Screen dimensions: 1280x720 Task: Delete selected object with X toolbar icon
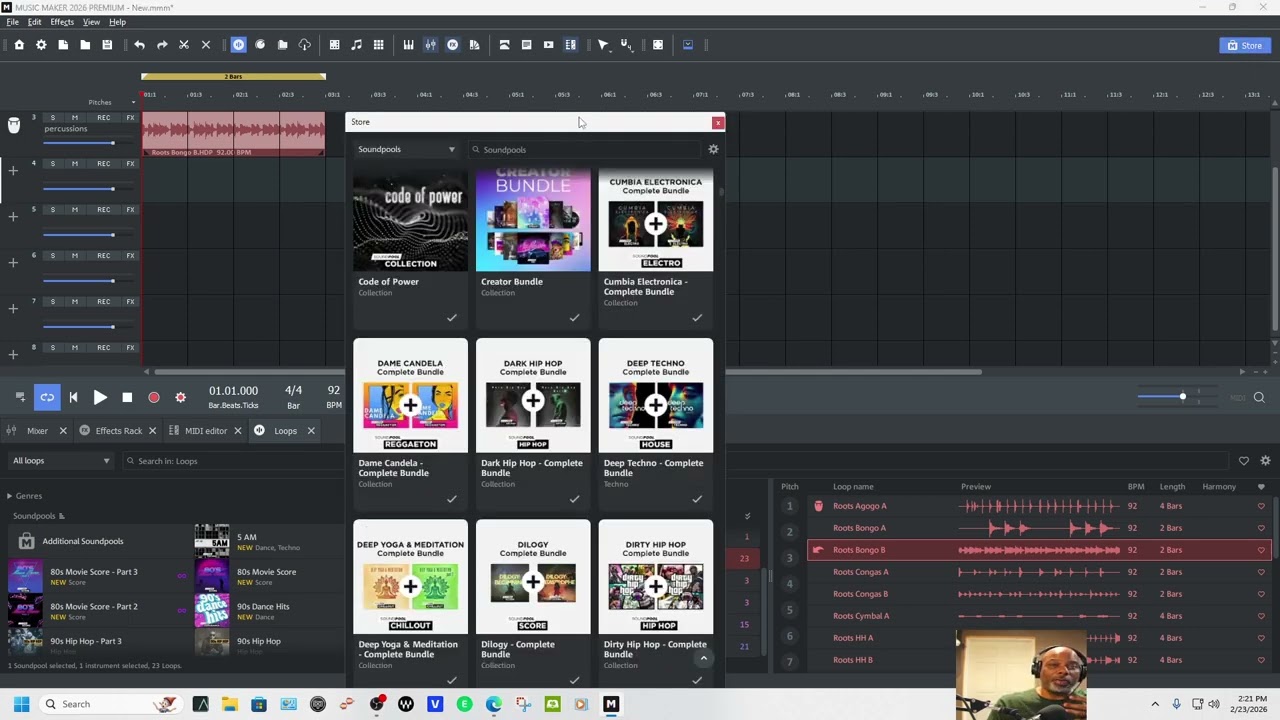pos(206,44)
